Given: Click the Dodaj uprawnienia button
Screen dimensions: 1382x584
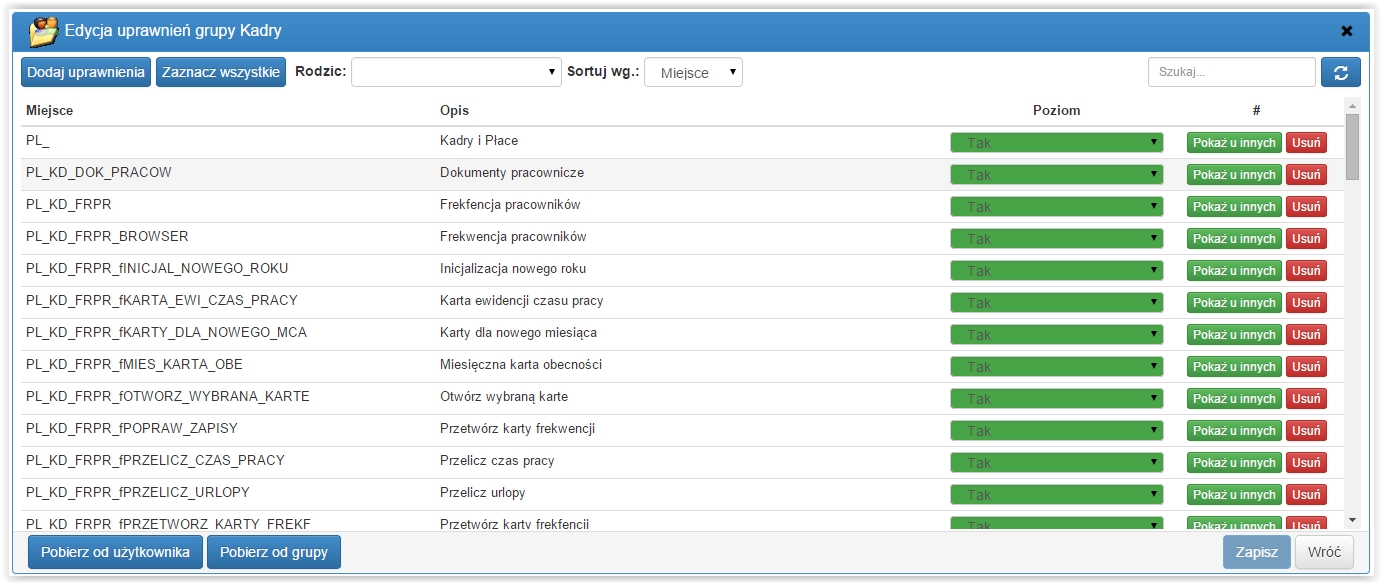Looking at the screenshot, I should click(x=86, y=72).
